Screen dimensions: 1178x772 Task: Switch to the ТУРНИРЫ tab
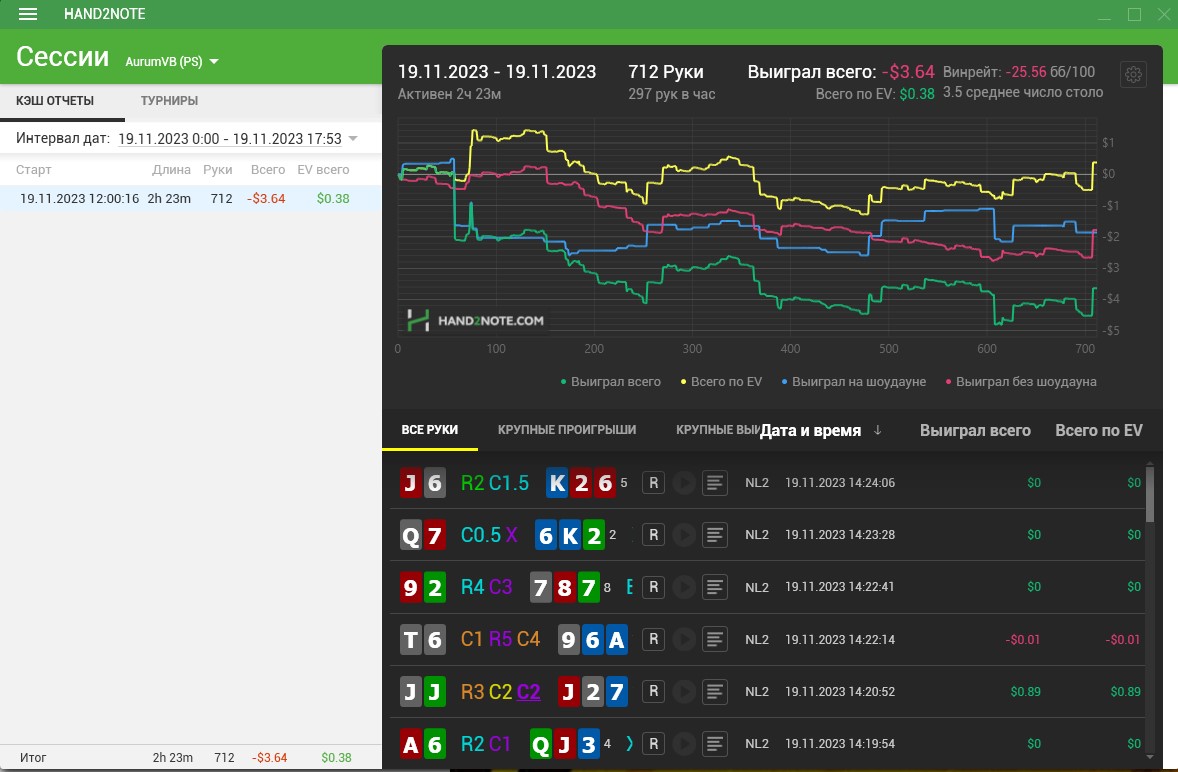(x=169, y=101)
